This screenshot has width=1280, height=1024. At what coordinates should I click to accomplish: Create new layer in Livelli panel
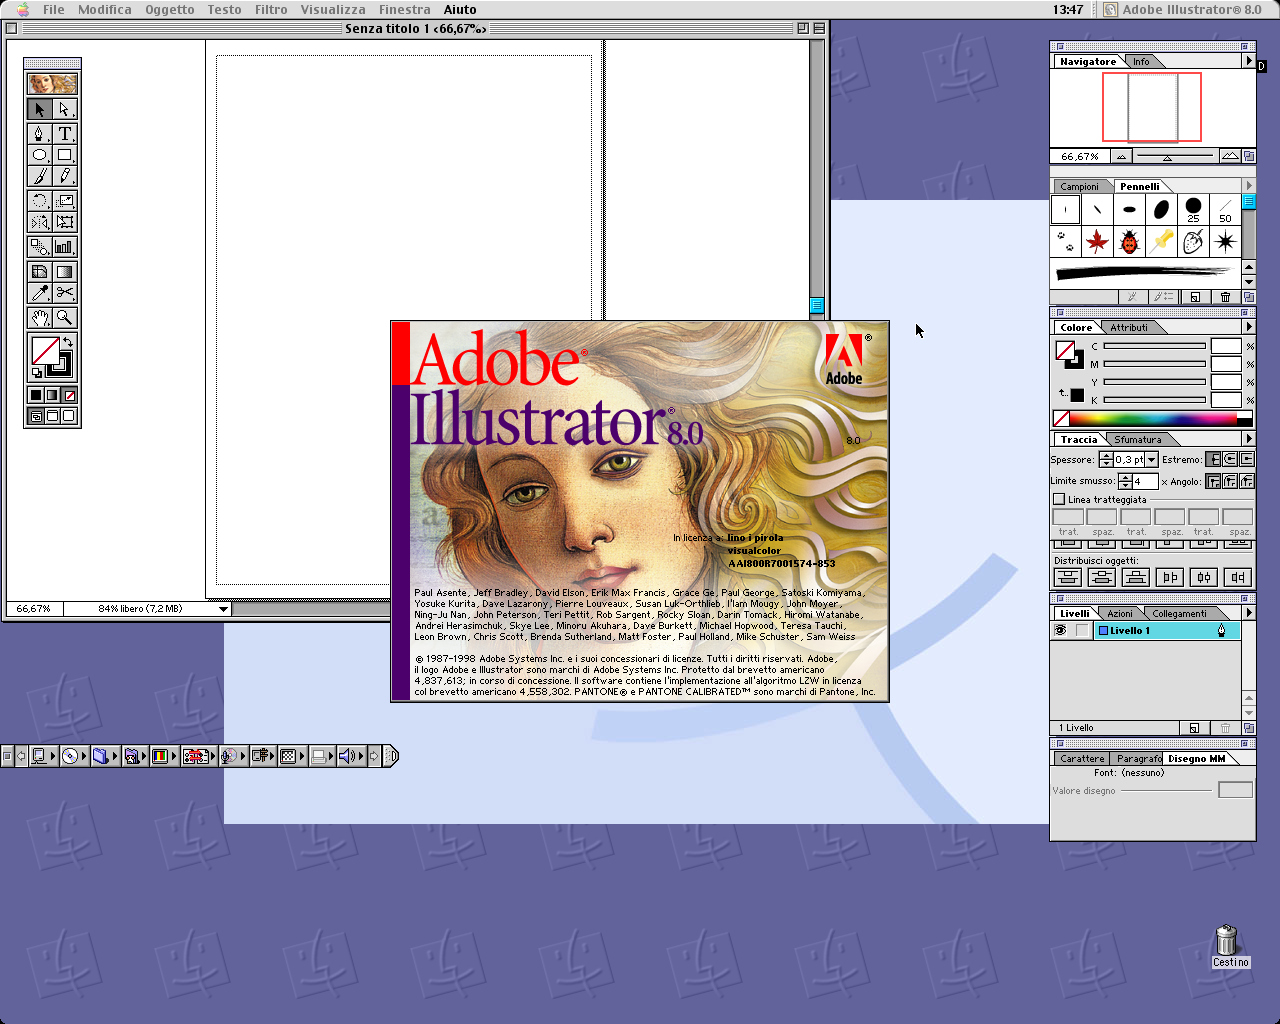point(1193,728)
